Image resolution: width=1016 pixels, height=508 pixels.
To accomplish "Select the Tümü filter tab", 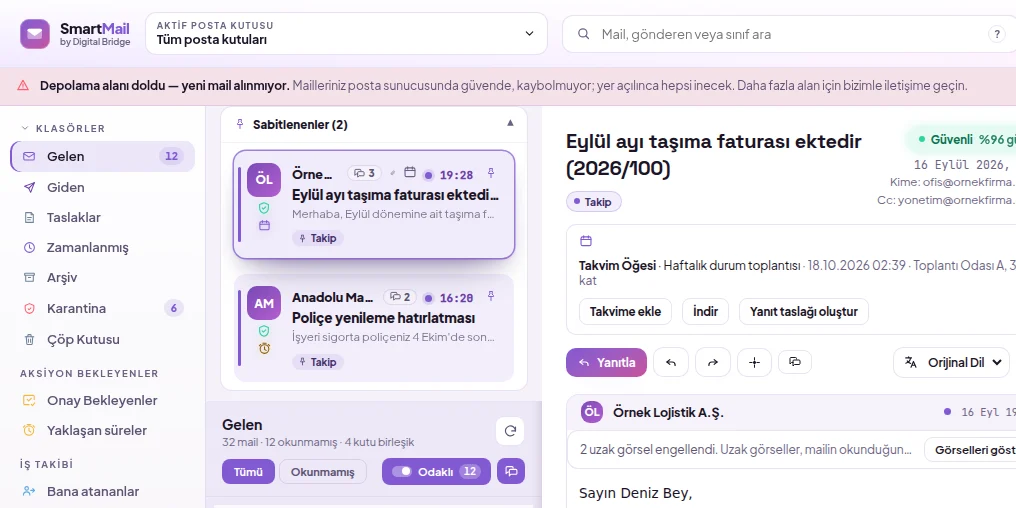I will 248,472.
